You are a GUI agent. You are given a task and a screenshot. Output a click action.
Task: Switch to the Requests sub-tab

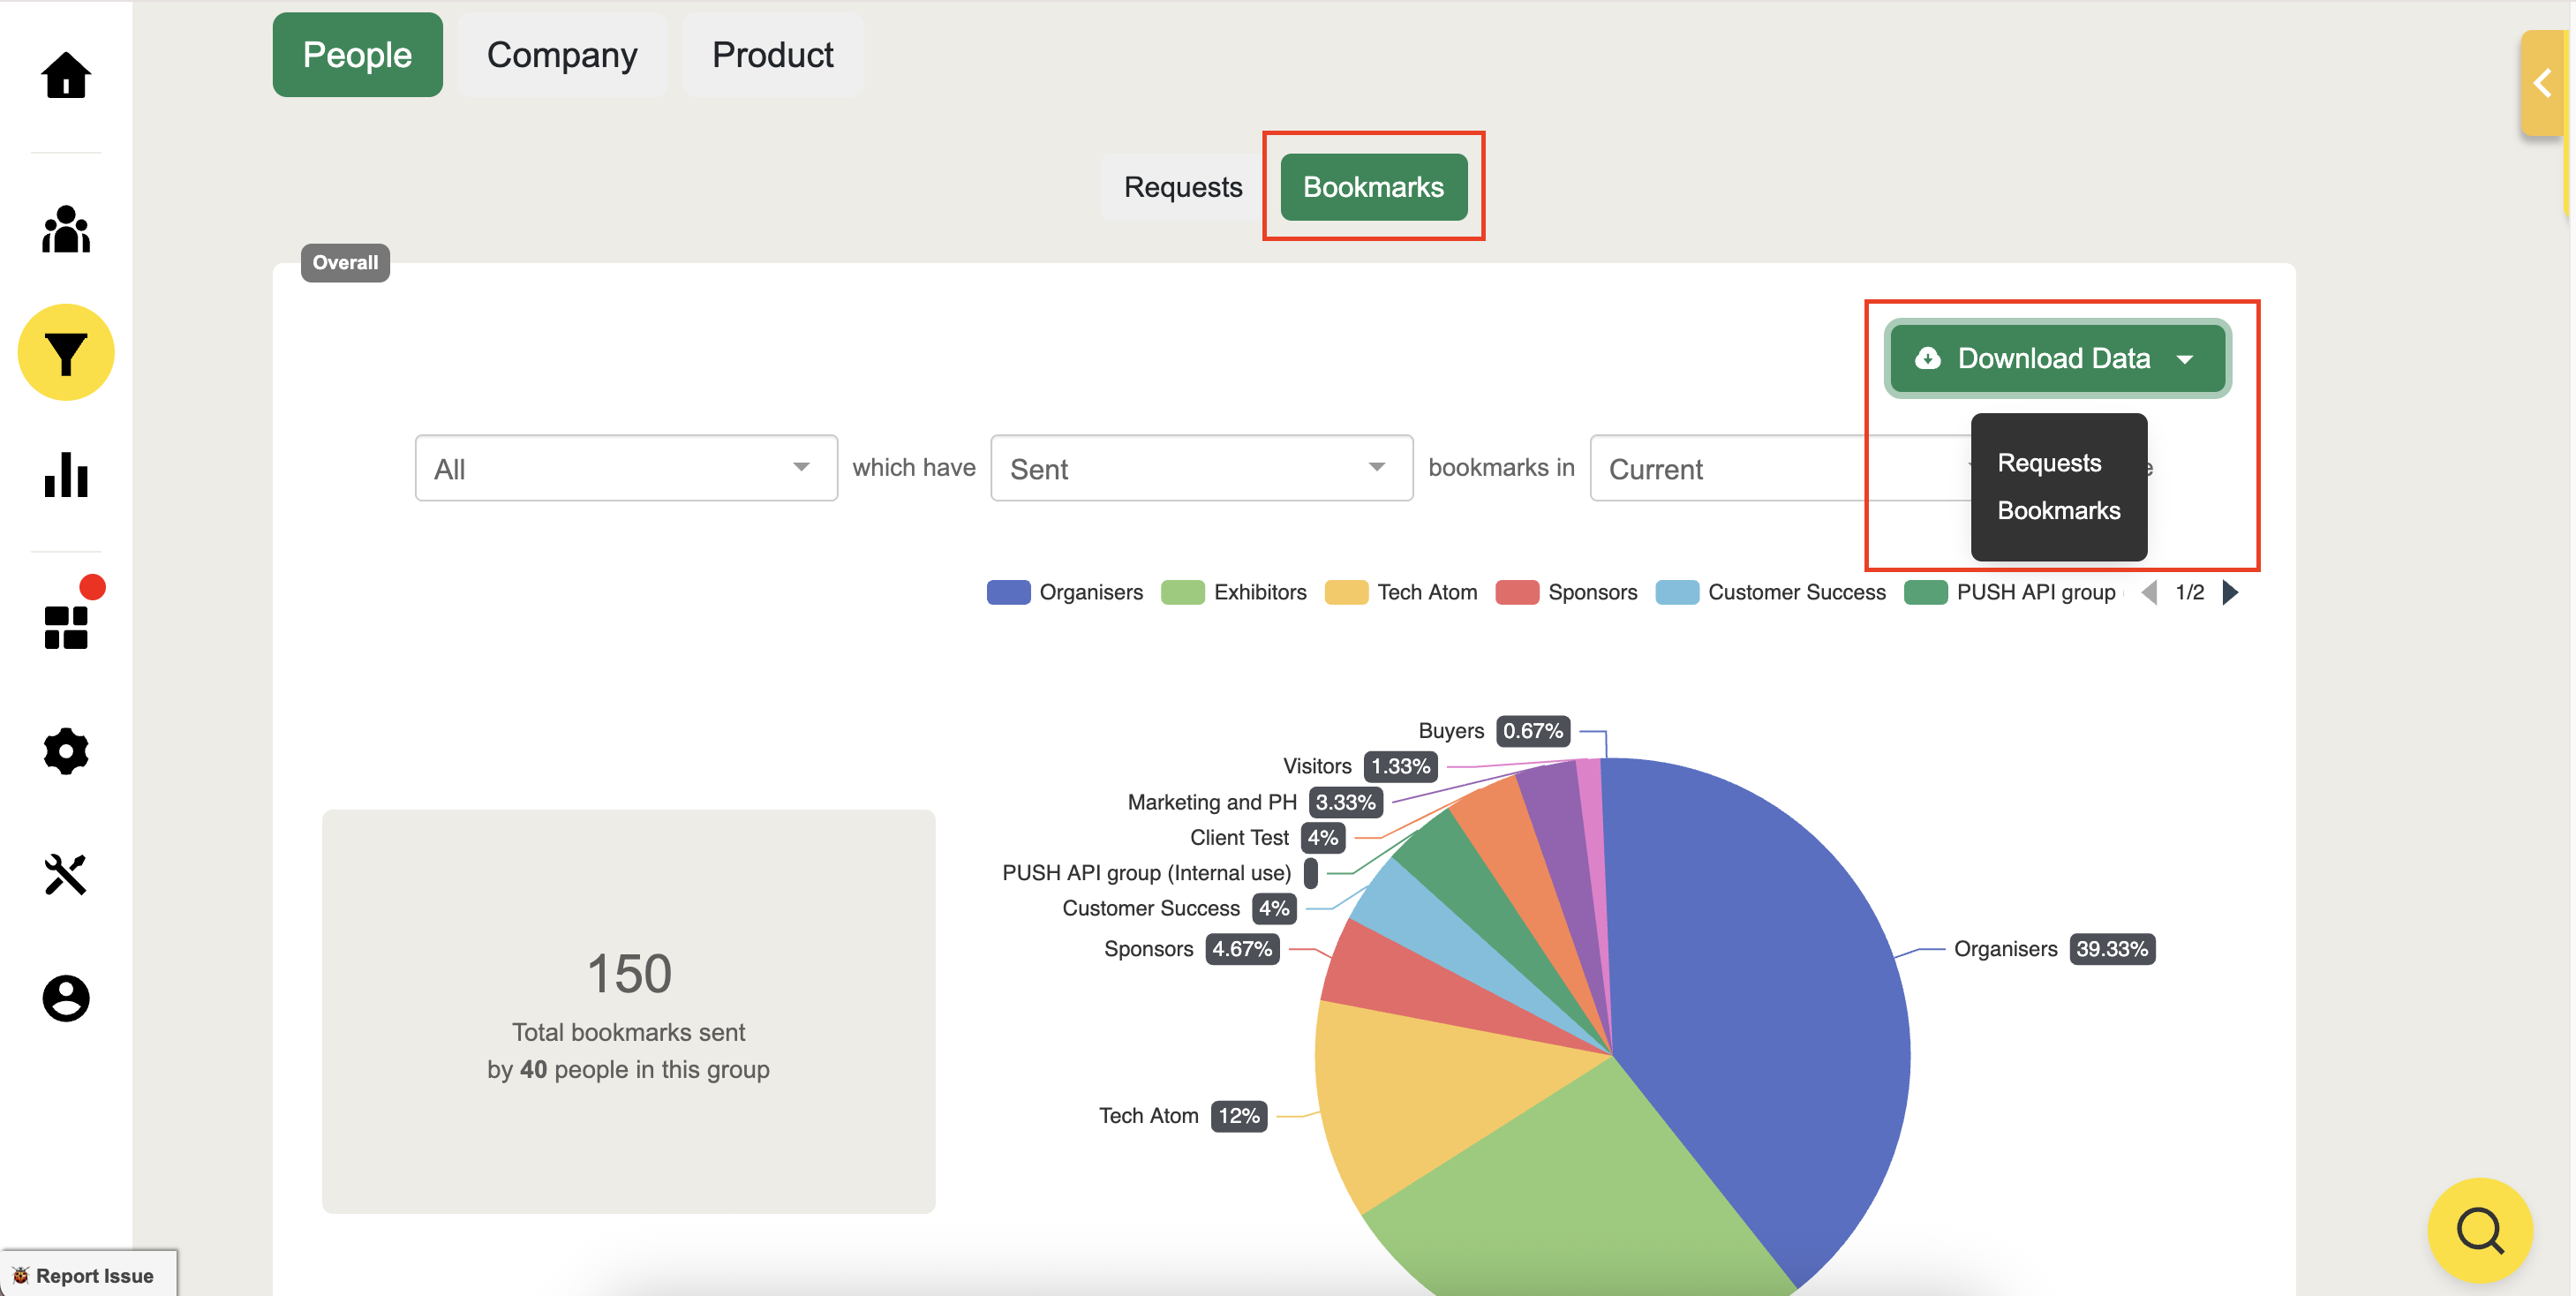click(x=1182, y=187)
